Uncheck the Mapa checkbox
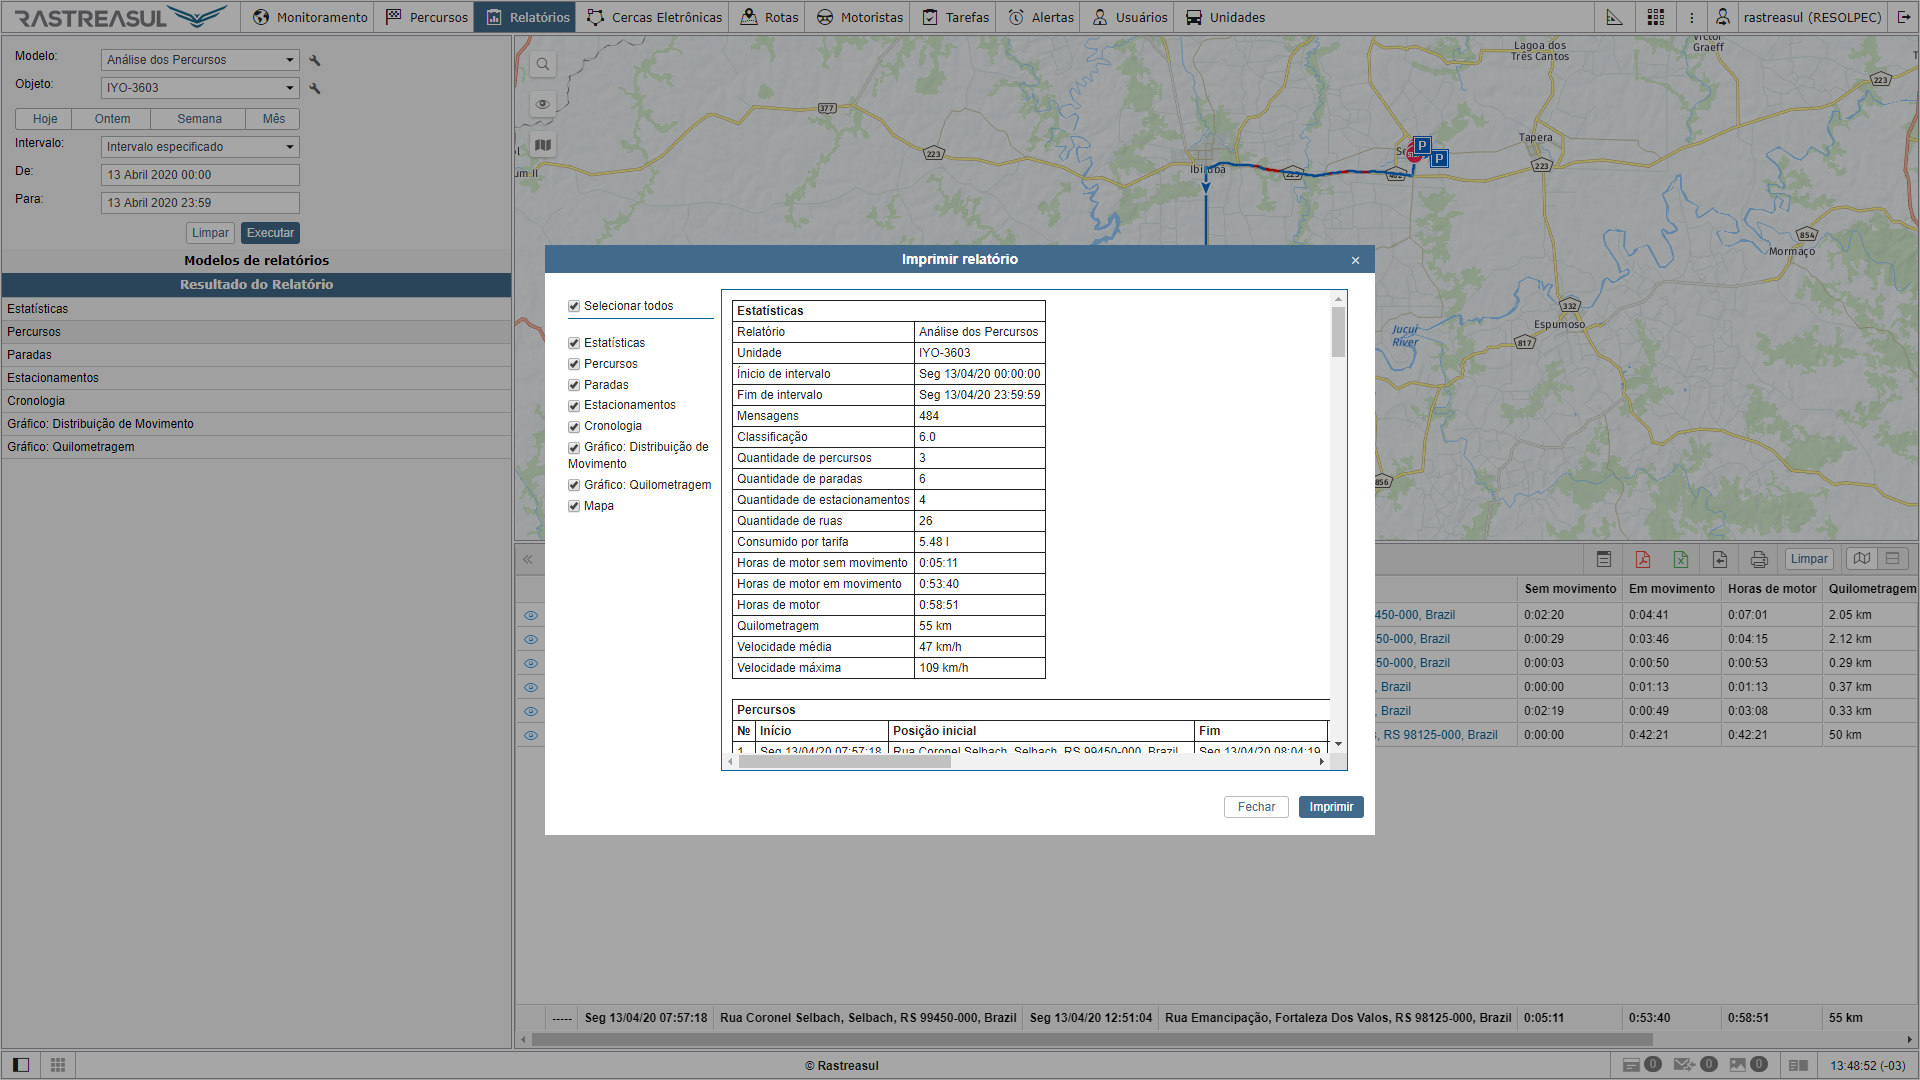1920x1080 pixels. [574, 507]
